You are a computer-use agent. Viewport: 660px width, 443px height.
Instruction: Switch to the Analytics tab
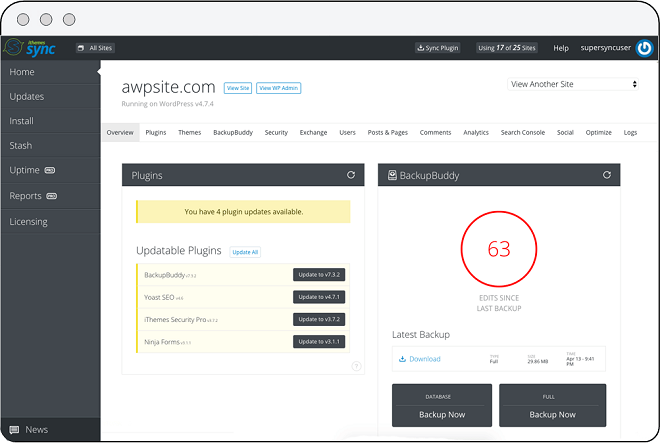click(476, 133)
